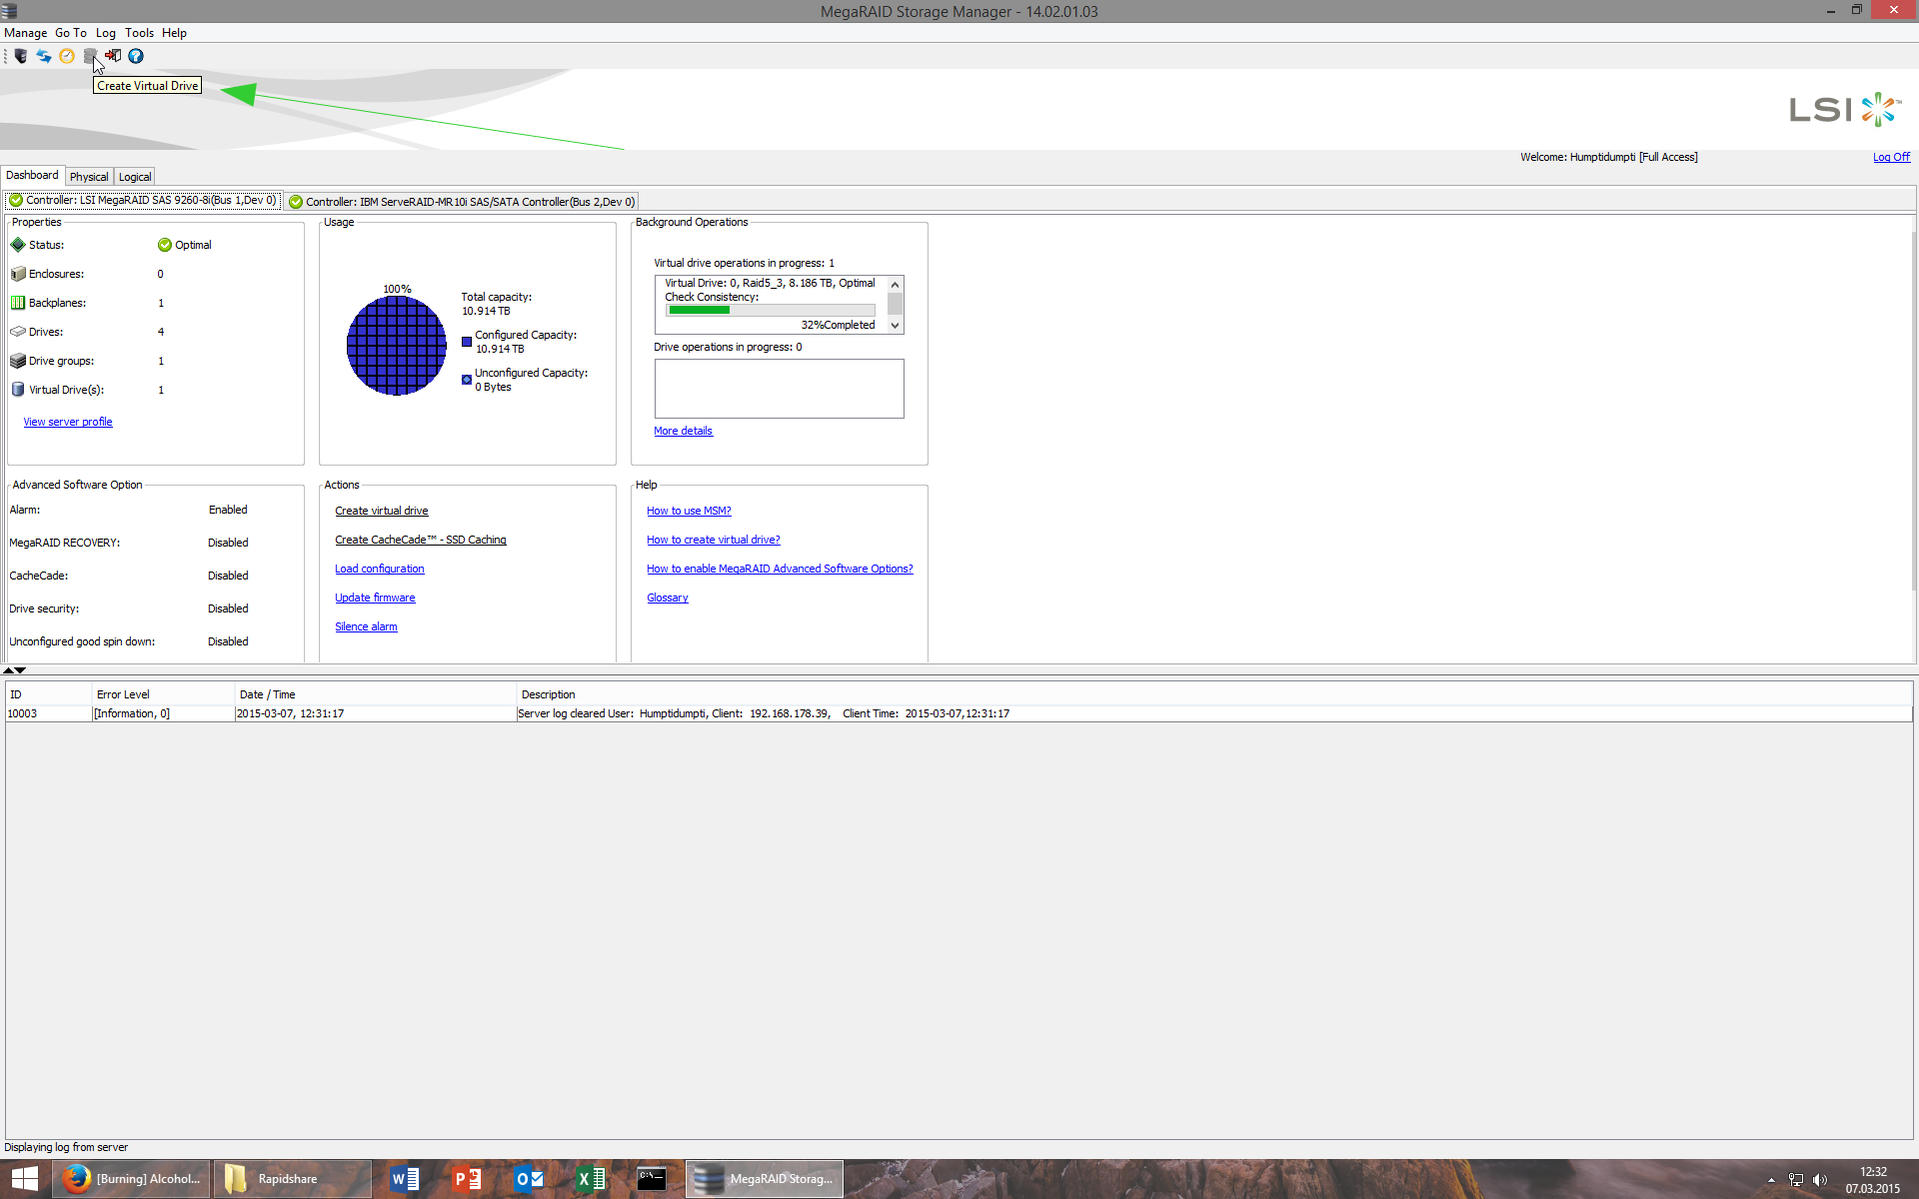The height and width of the screenshot is (1199, 1919).
Task: Click the app icon in title bar
Action: click(9, 11)
